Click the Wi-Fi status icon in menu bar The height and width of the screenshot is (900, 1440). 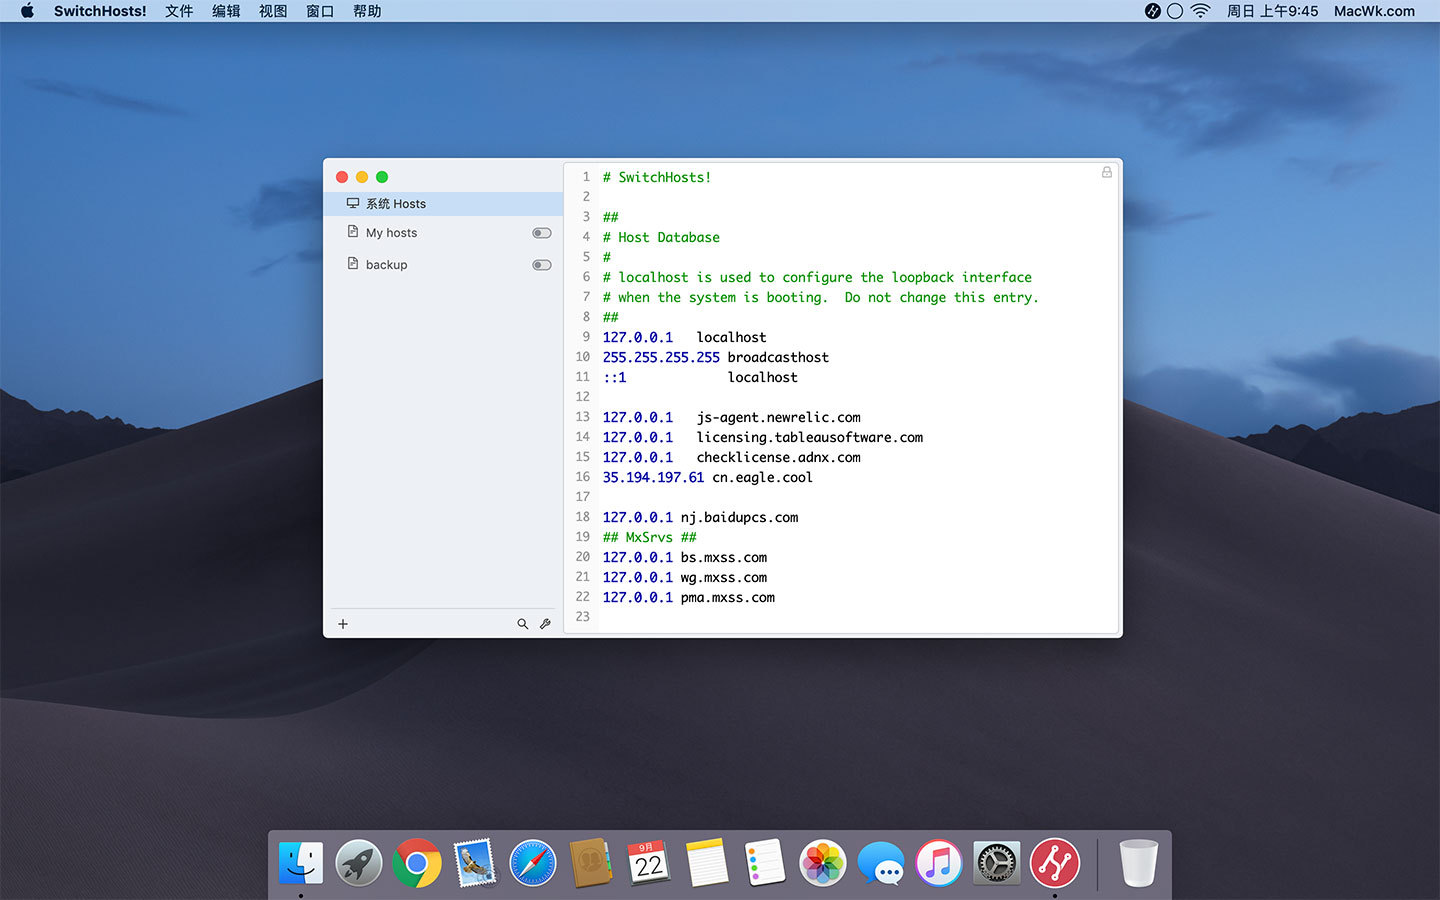point(1201,11)
